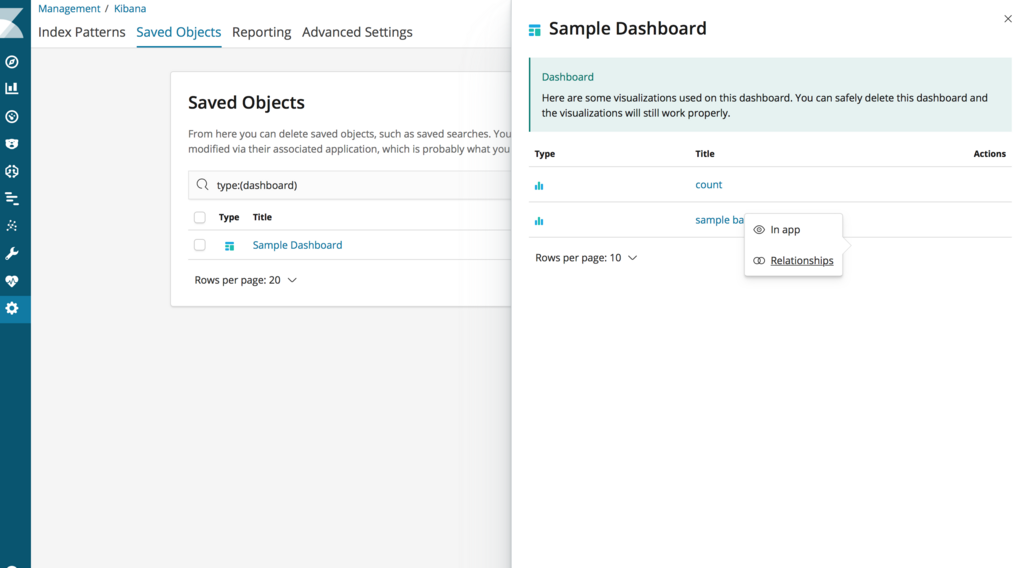
Task: Click the Title column header in flyout
Action: pyautogui.click(x=705, y=154)
